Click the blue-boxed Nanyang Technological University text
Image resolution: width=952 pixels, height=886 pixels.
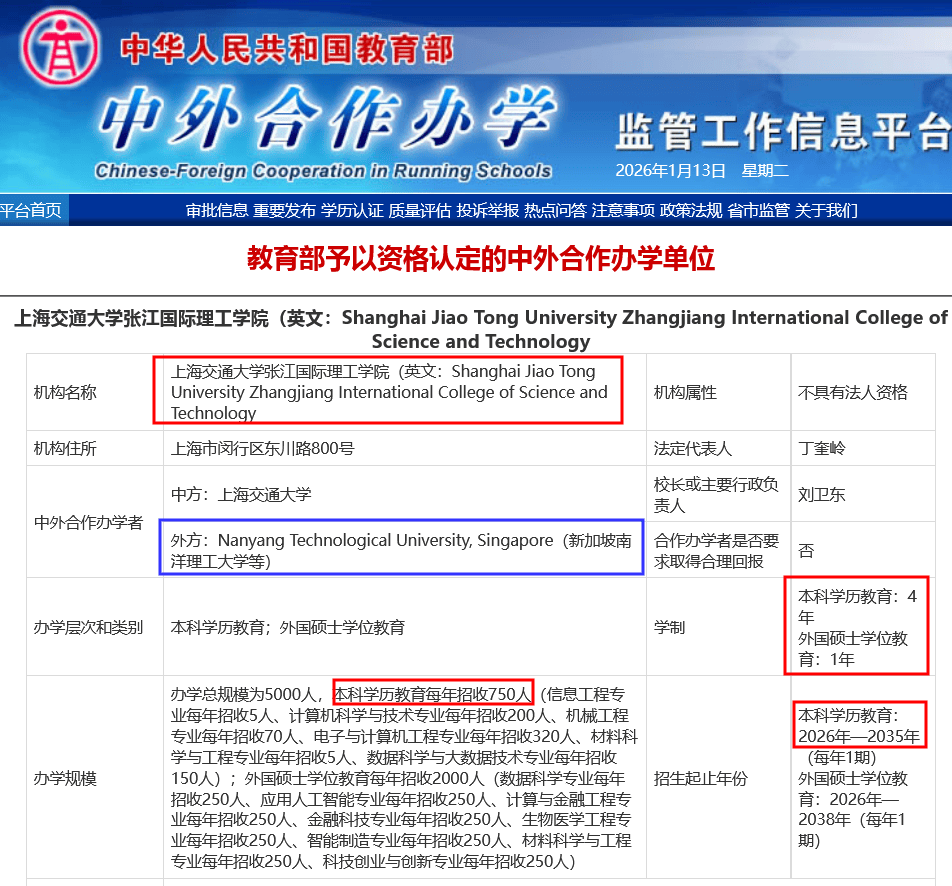pos(400,550)
